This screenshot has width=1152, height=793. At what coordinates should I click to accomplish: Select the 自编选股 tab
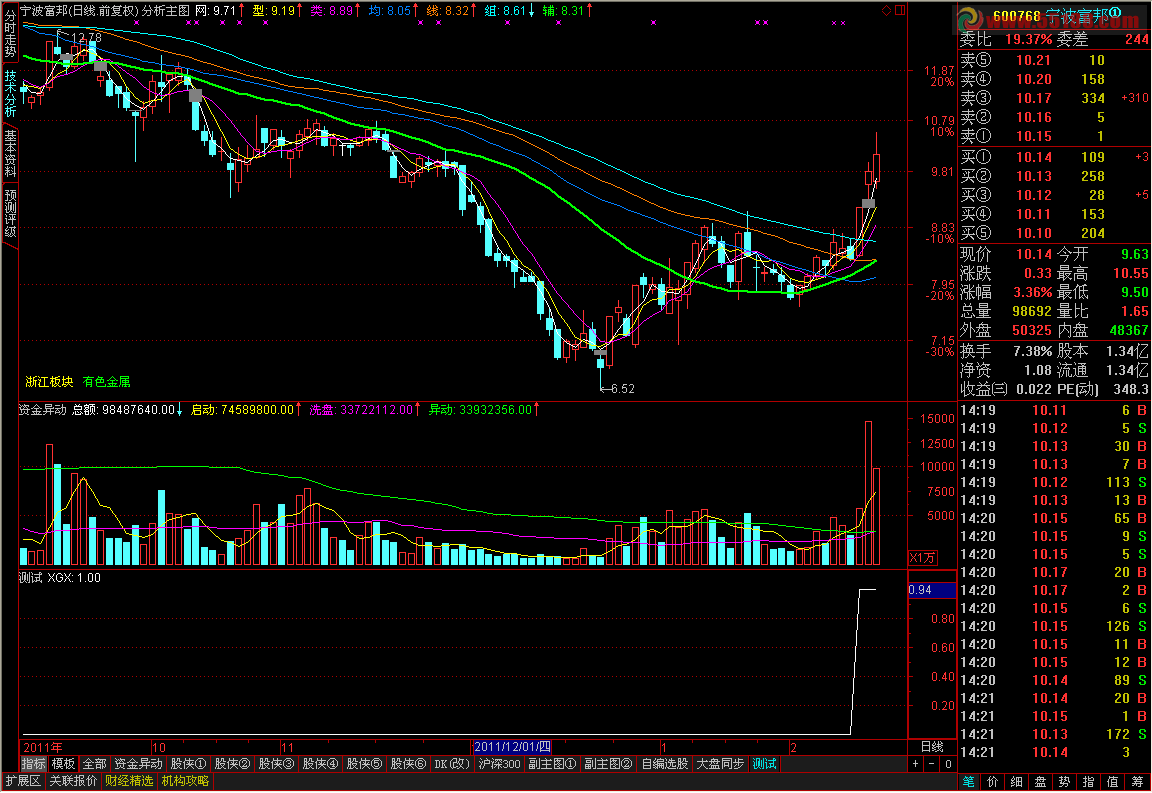(664, 764)
